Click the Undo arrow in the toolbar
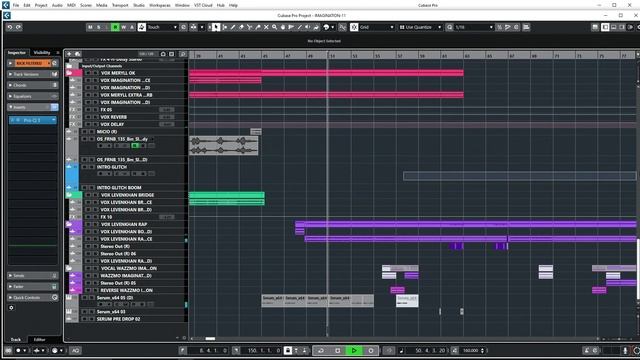The width and height of the screenshot is (640, 360). [x=10, y=27]
